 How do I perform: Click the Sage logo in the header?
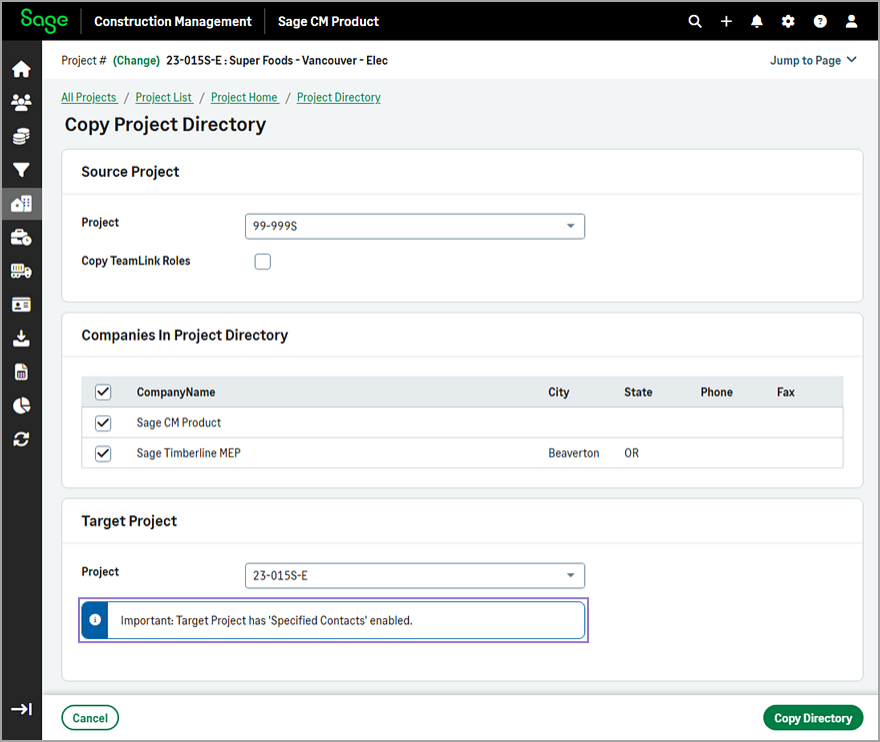pyautogui.click(x=44, y=21)
